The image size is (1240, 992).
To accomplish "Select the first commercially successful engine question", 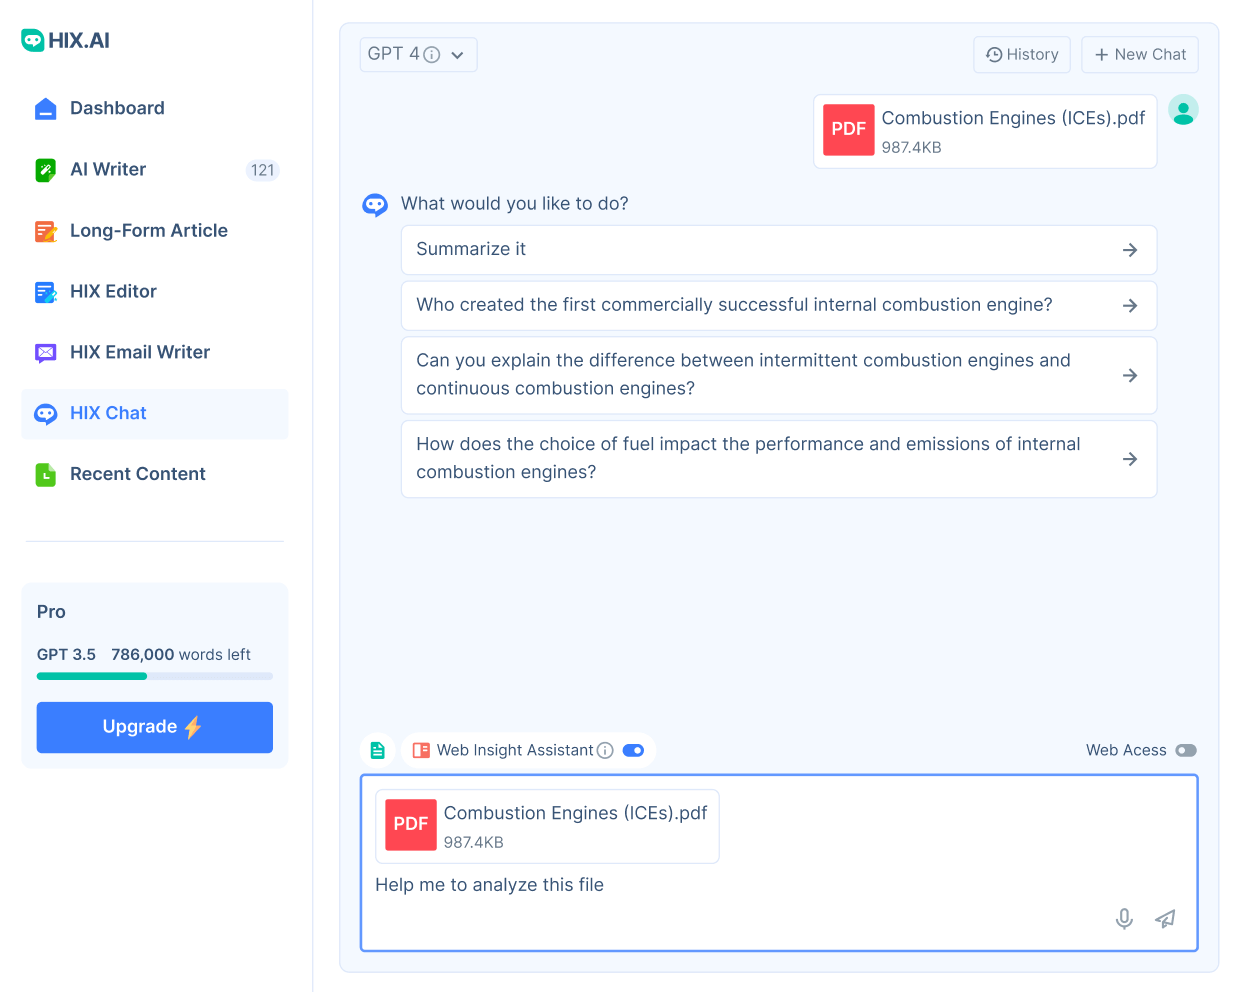I will pyautogui.click(x=779, y=306).
